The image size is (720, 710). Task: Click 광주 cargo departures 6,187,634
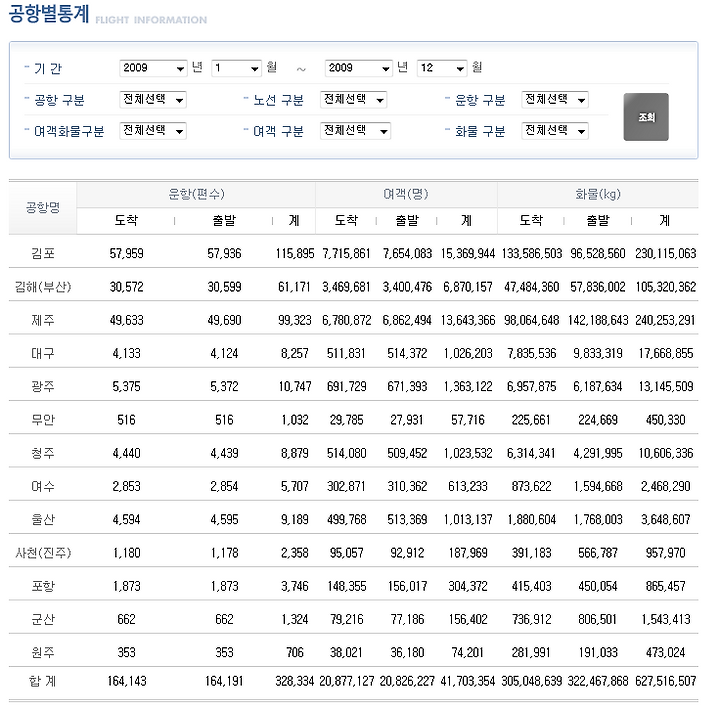pos(597,387)
